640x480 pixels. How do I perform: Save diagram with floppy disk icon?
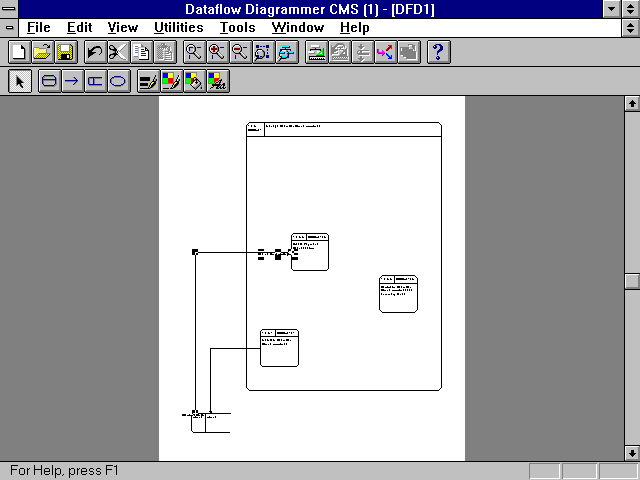(x=64, y=52)
